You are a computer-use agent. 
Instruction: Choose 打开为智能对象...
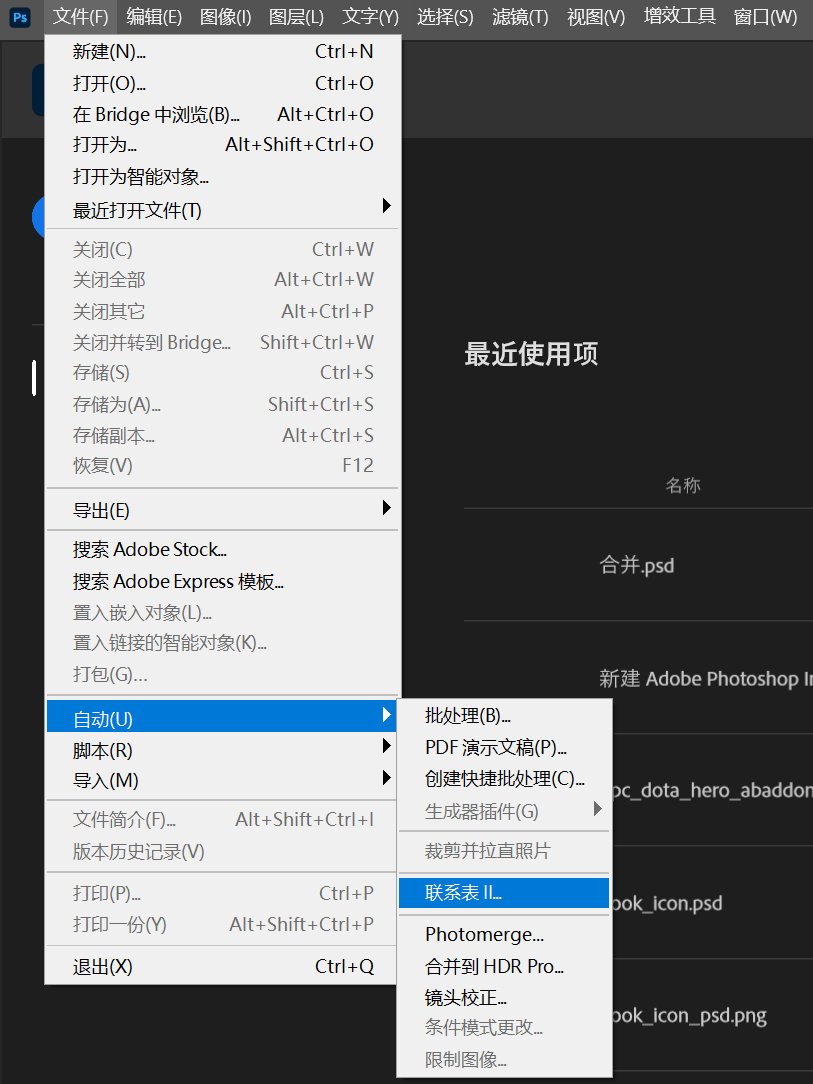[x=222, y=176]
